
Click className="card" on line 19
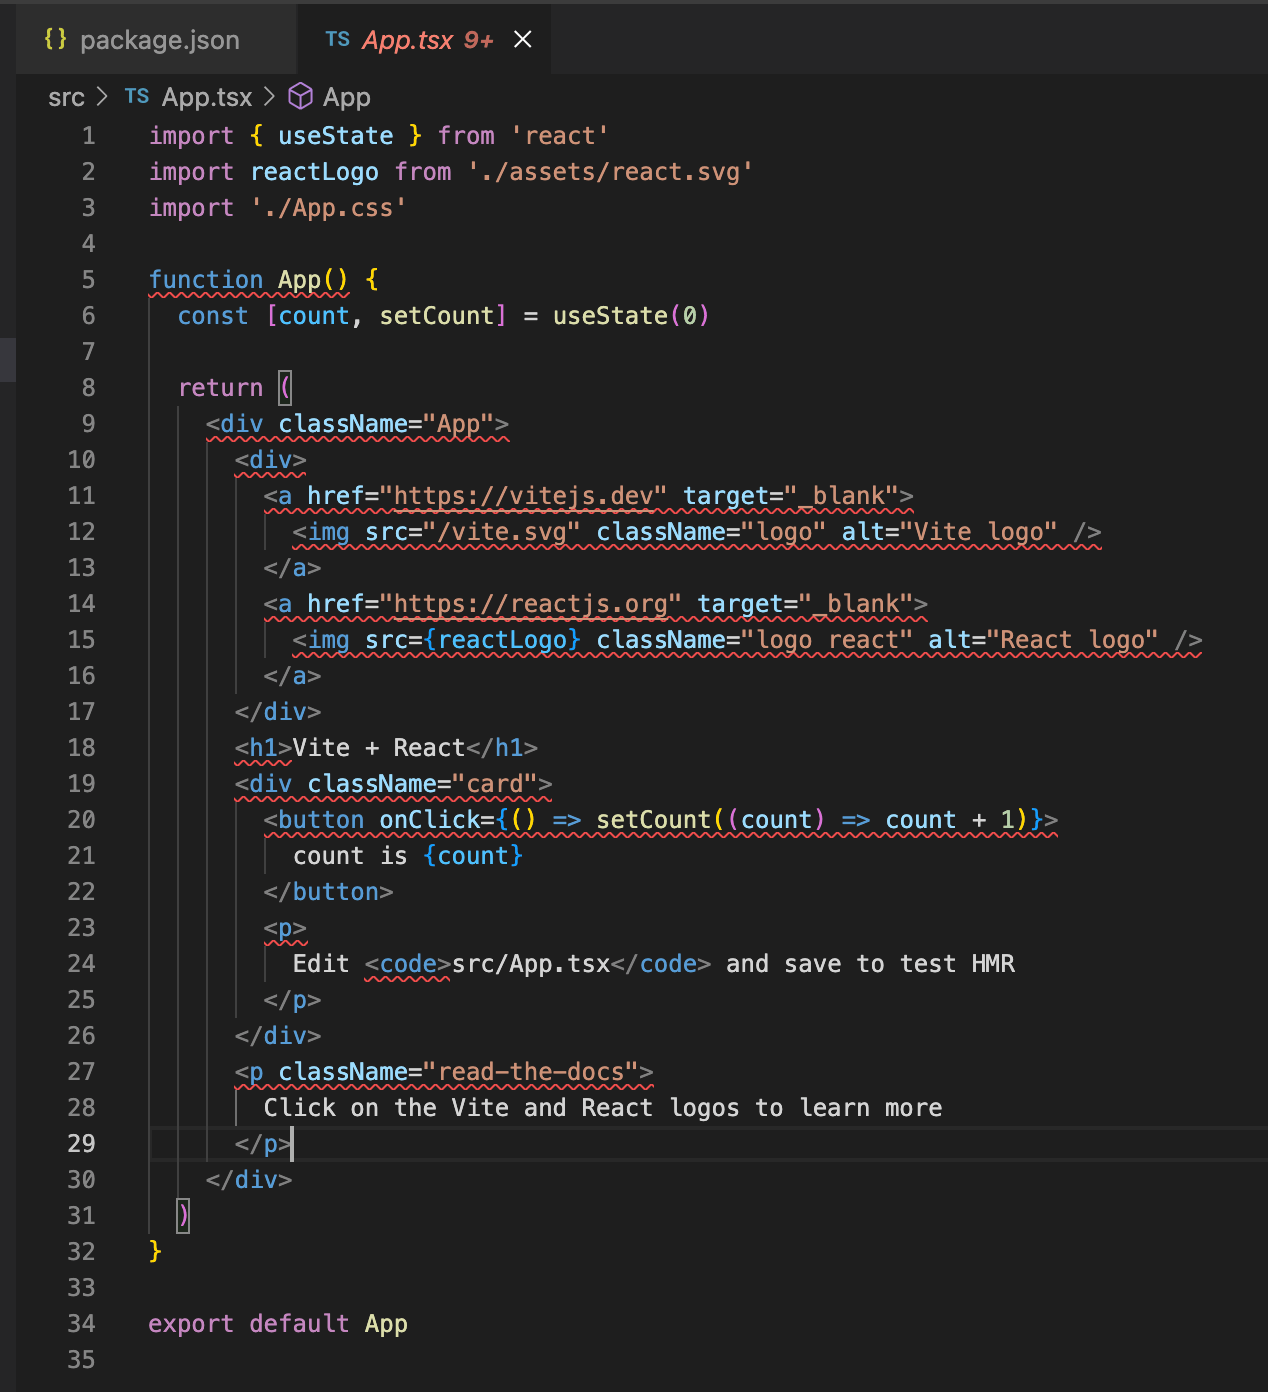pyautogui.click(x=423, y=784)
